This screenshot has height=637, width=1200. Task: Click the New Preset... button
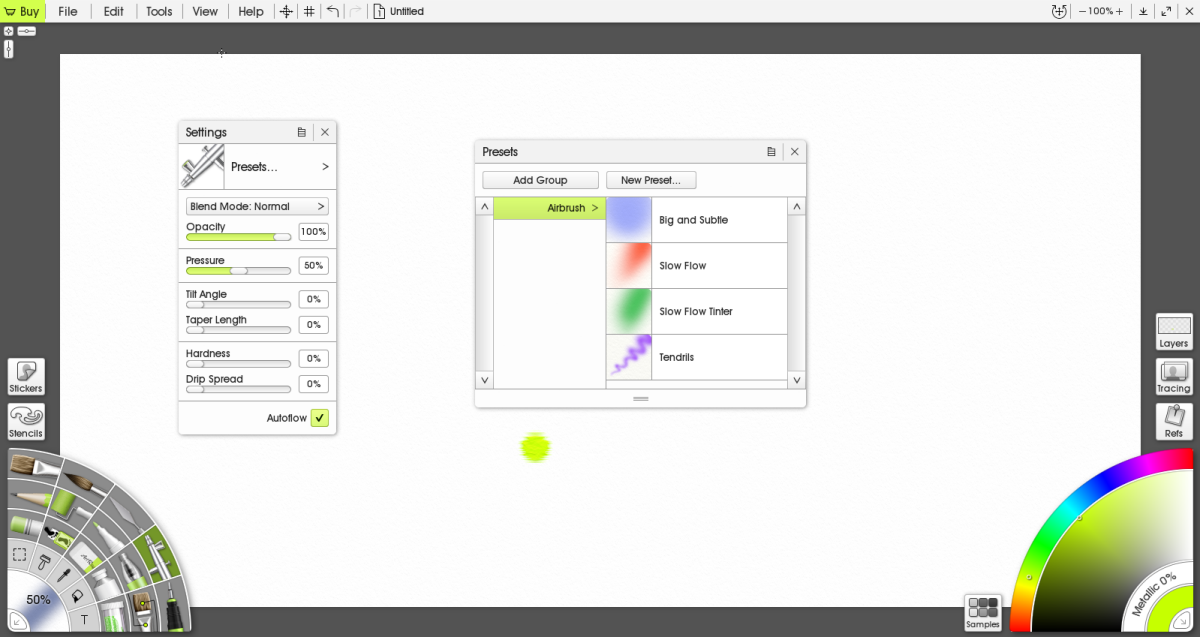651,180
